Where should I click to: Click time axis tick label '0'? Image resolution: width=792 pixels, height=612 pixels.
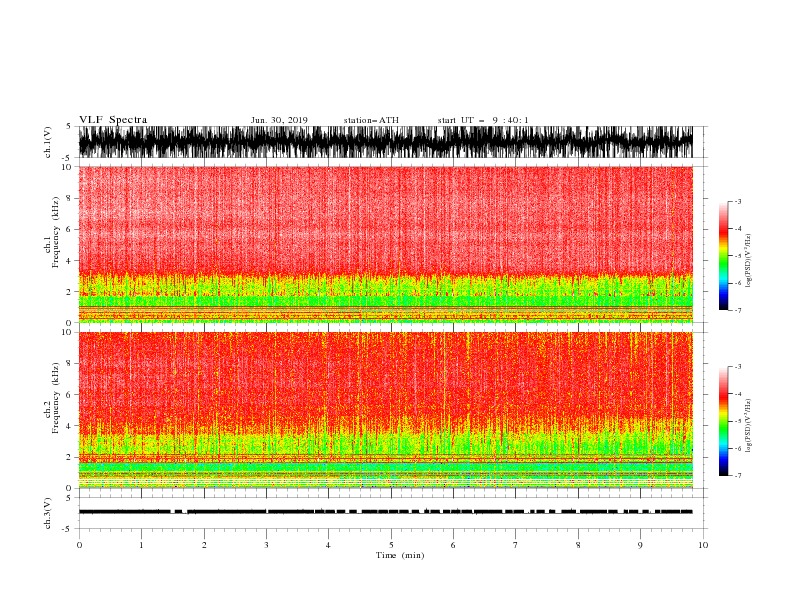tap(79, 545)
